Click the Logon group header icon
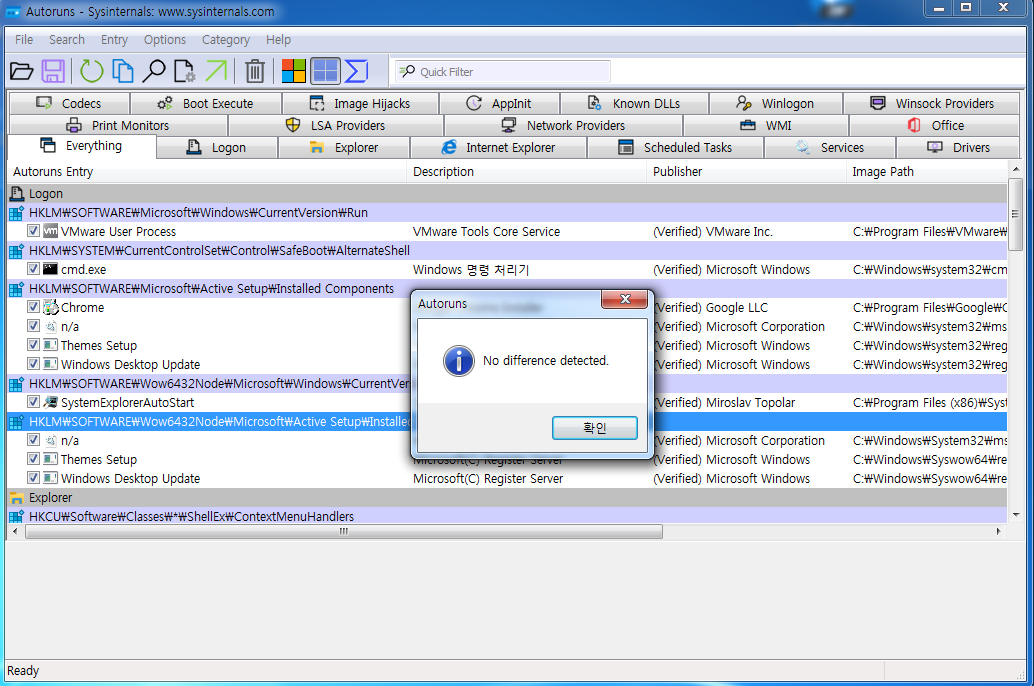The width and height of the screenshot is (1034, 686). (x=16, y=194)
